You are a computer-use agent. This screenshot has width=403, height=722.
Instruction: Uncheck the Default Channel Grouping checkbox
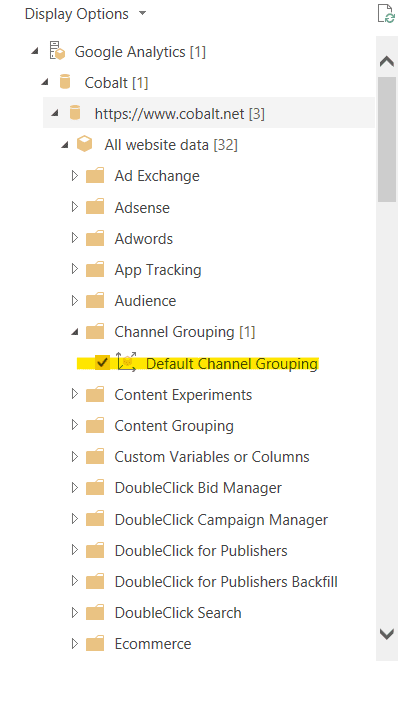coord(102,362)
